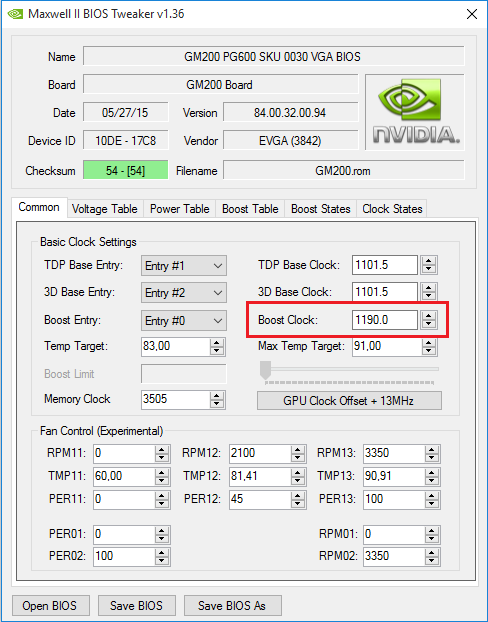Open the Boost Entry dropdown
The width and height of the screenshot is (488, 622).
pyautogui.click(x=184, y=320)
